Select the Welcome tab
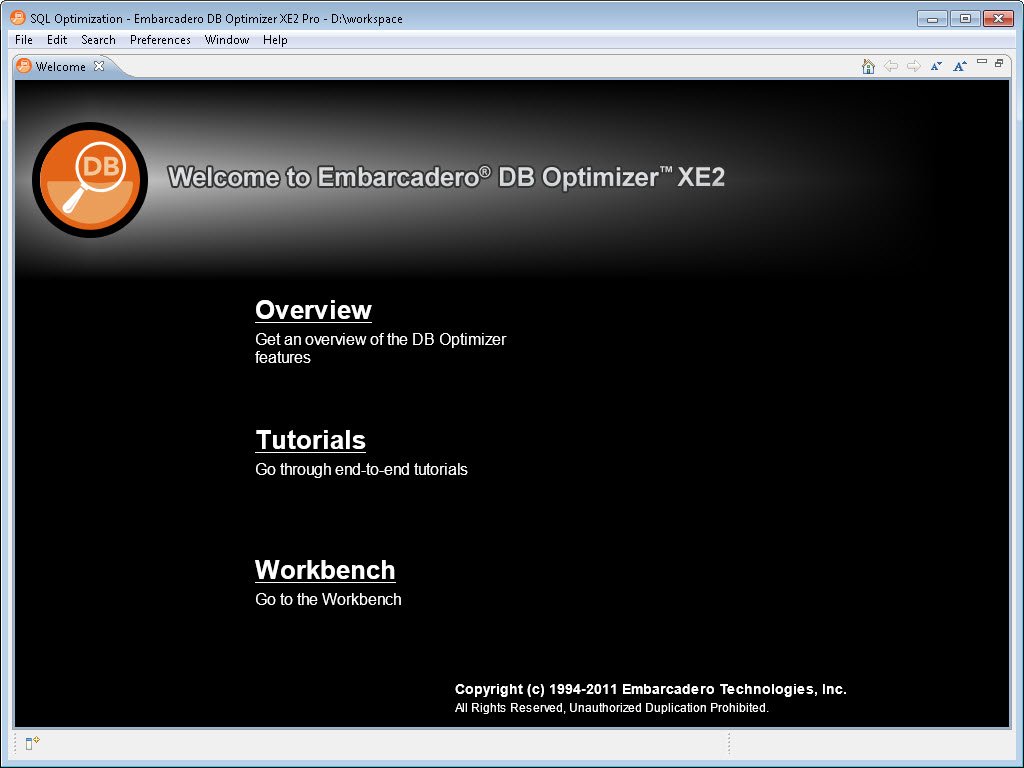Screen dimensions: 1024x768 click(60, 67)
